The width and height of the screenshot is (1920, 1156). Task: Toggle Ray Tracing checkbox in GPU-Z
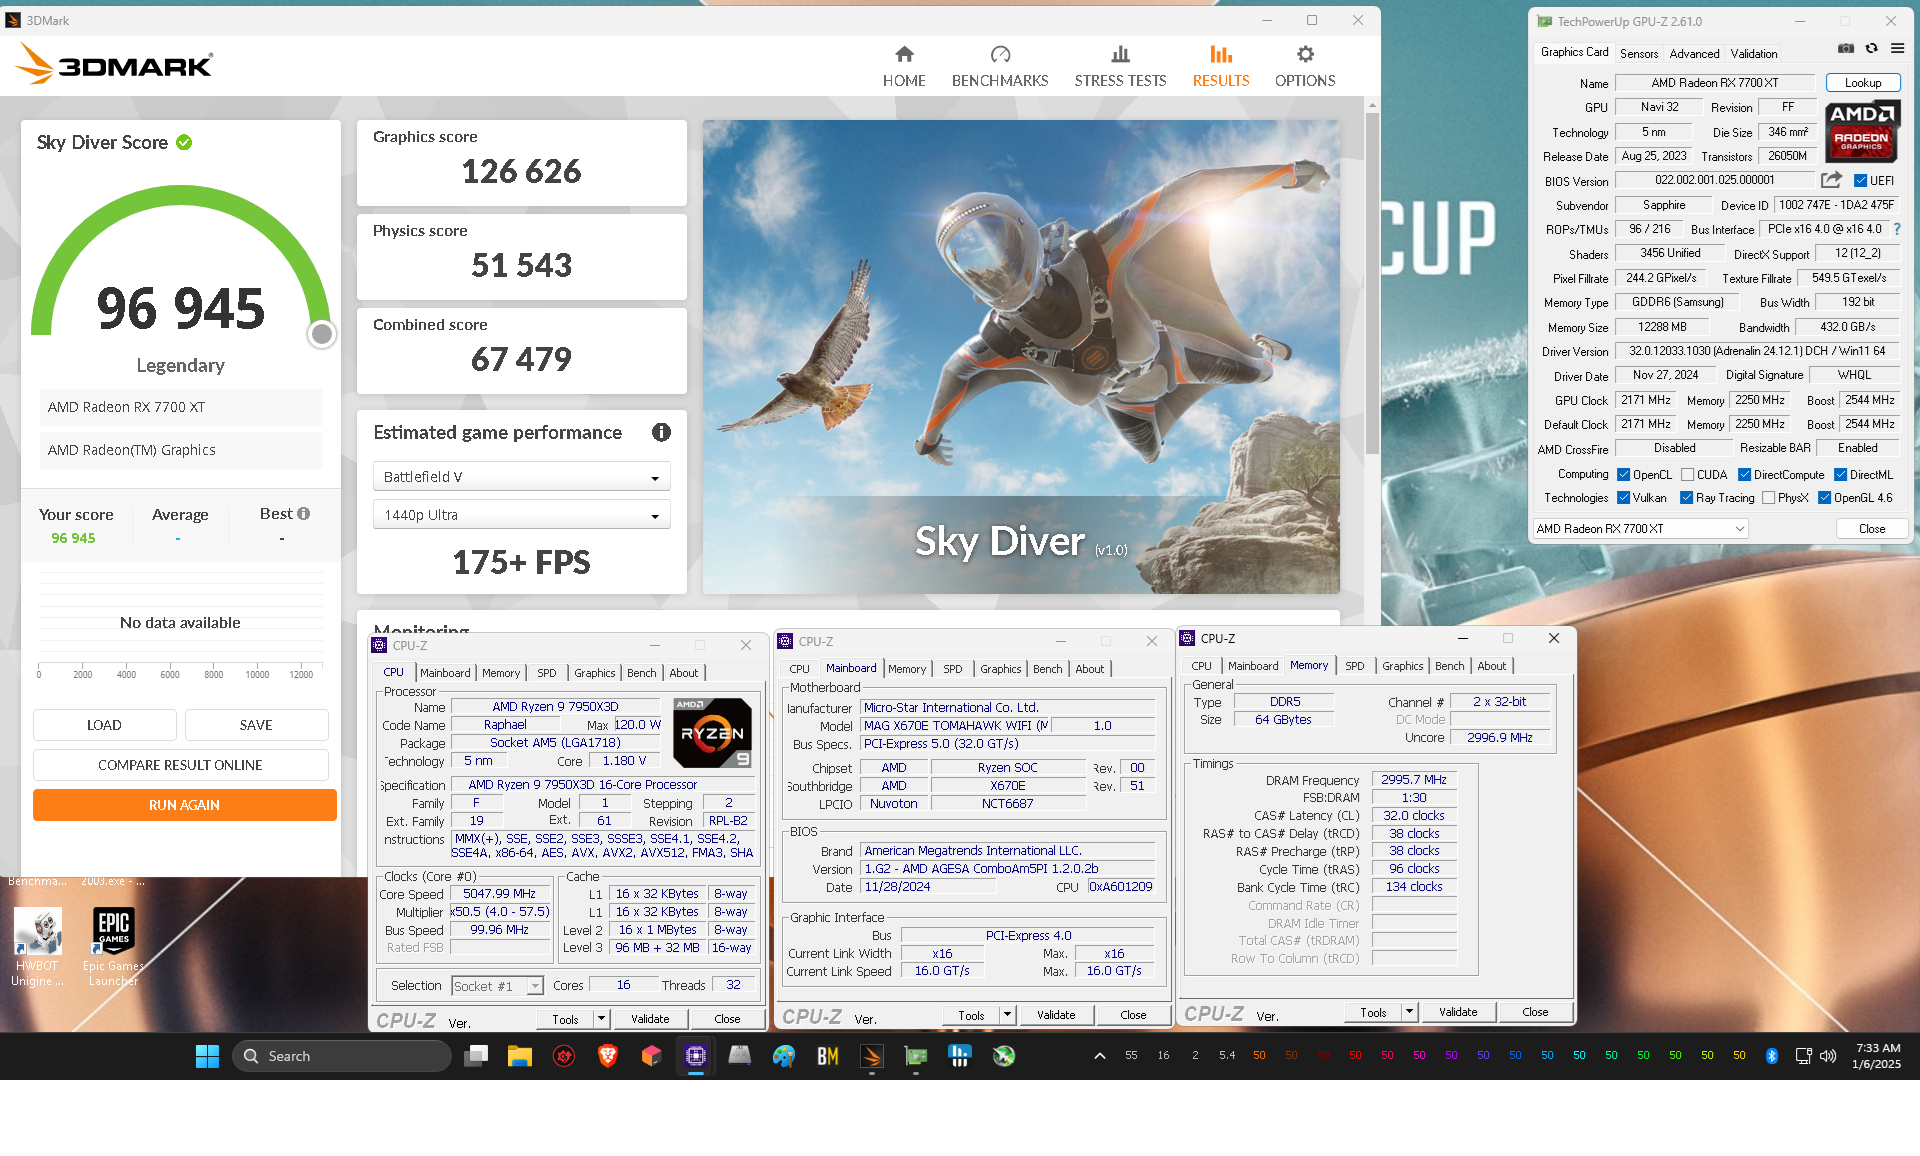[1687, 498]
